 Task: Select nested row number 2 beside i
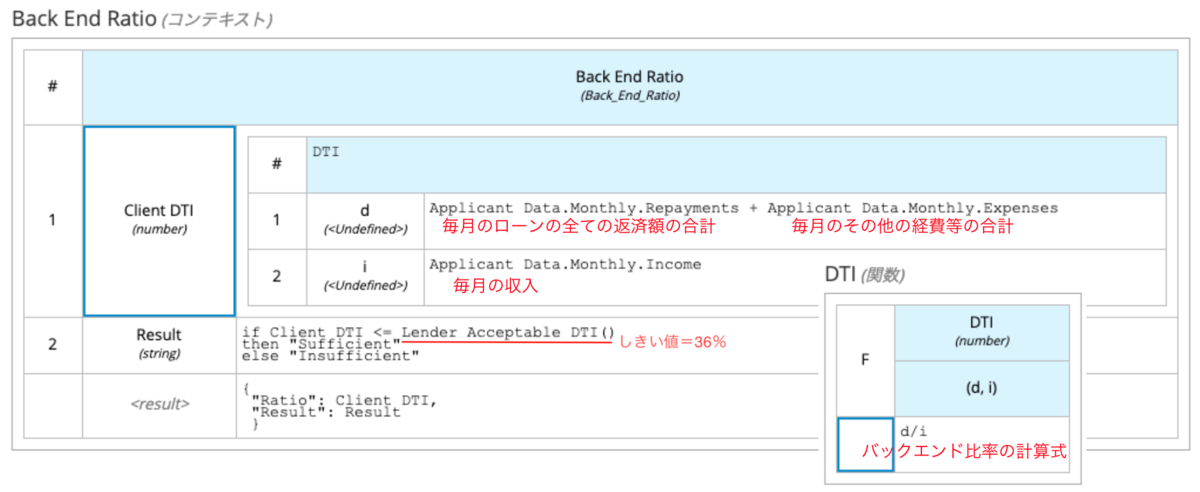[x=277, y=277]
